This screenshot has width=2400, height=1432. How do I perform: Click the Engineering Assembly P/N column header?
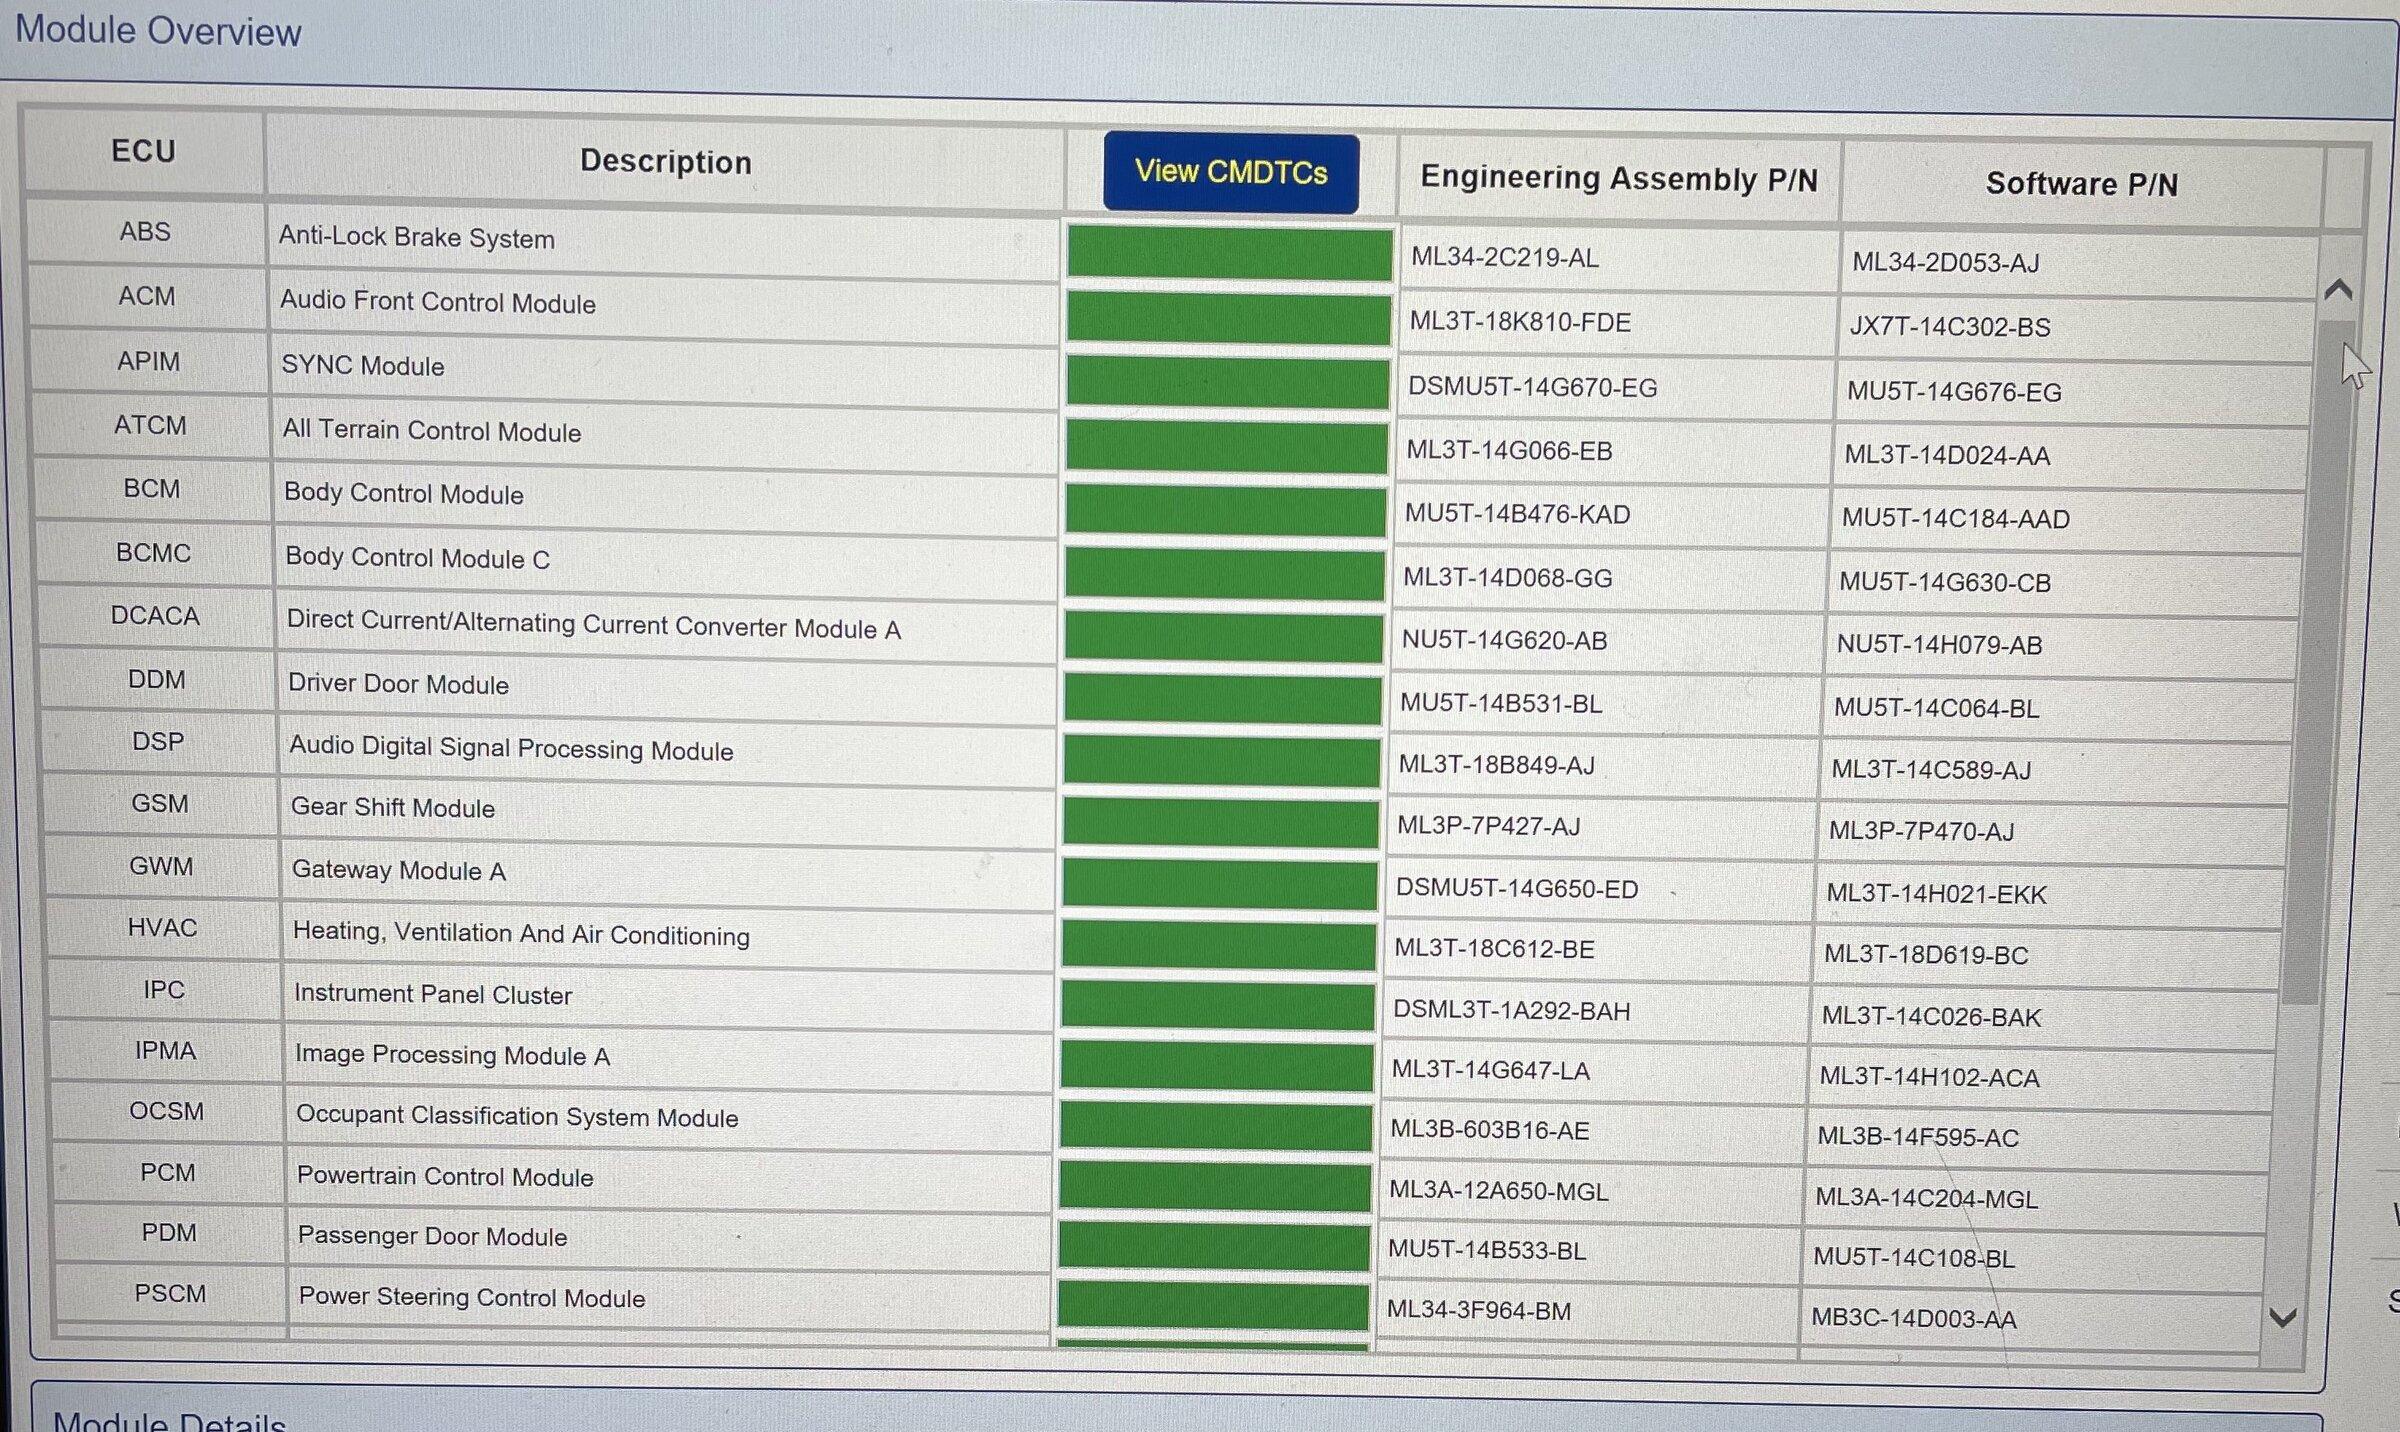(x=1619, y=178)
